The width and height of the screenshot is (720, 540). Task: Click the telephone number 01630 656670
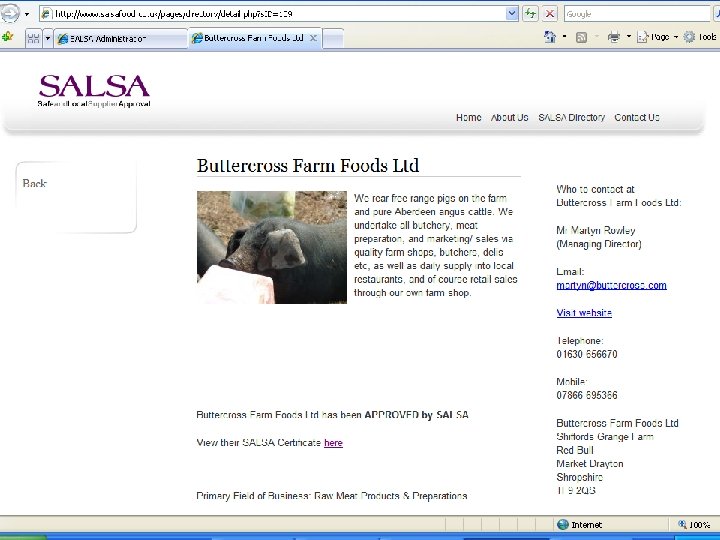586,354
